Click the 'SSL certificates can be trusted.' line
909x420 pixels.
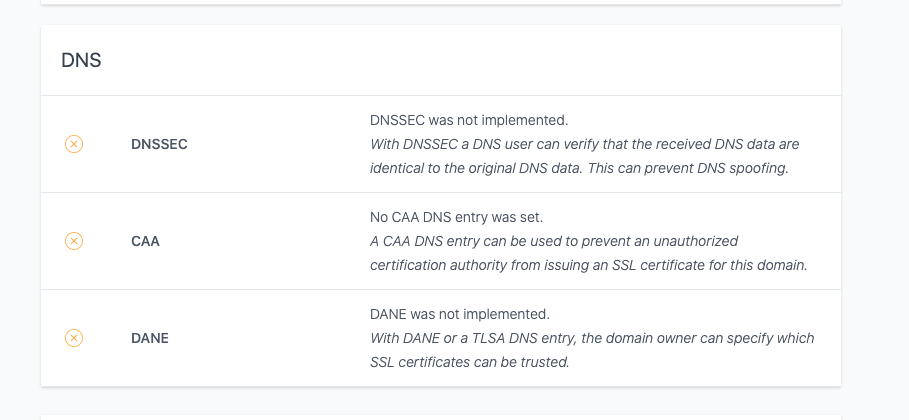470,362
